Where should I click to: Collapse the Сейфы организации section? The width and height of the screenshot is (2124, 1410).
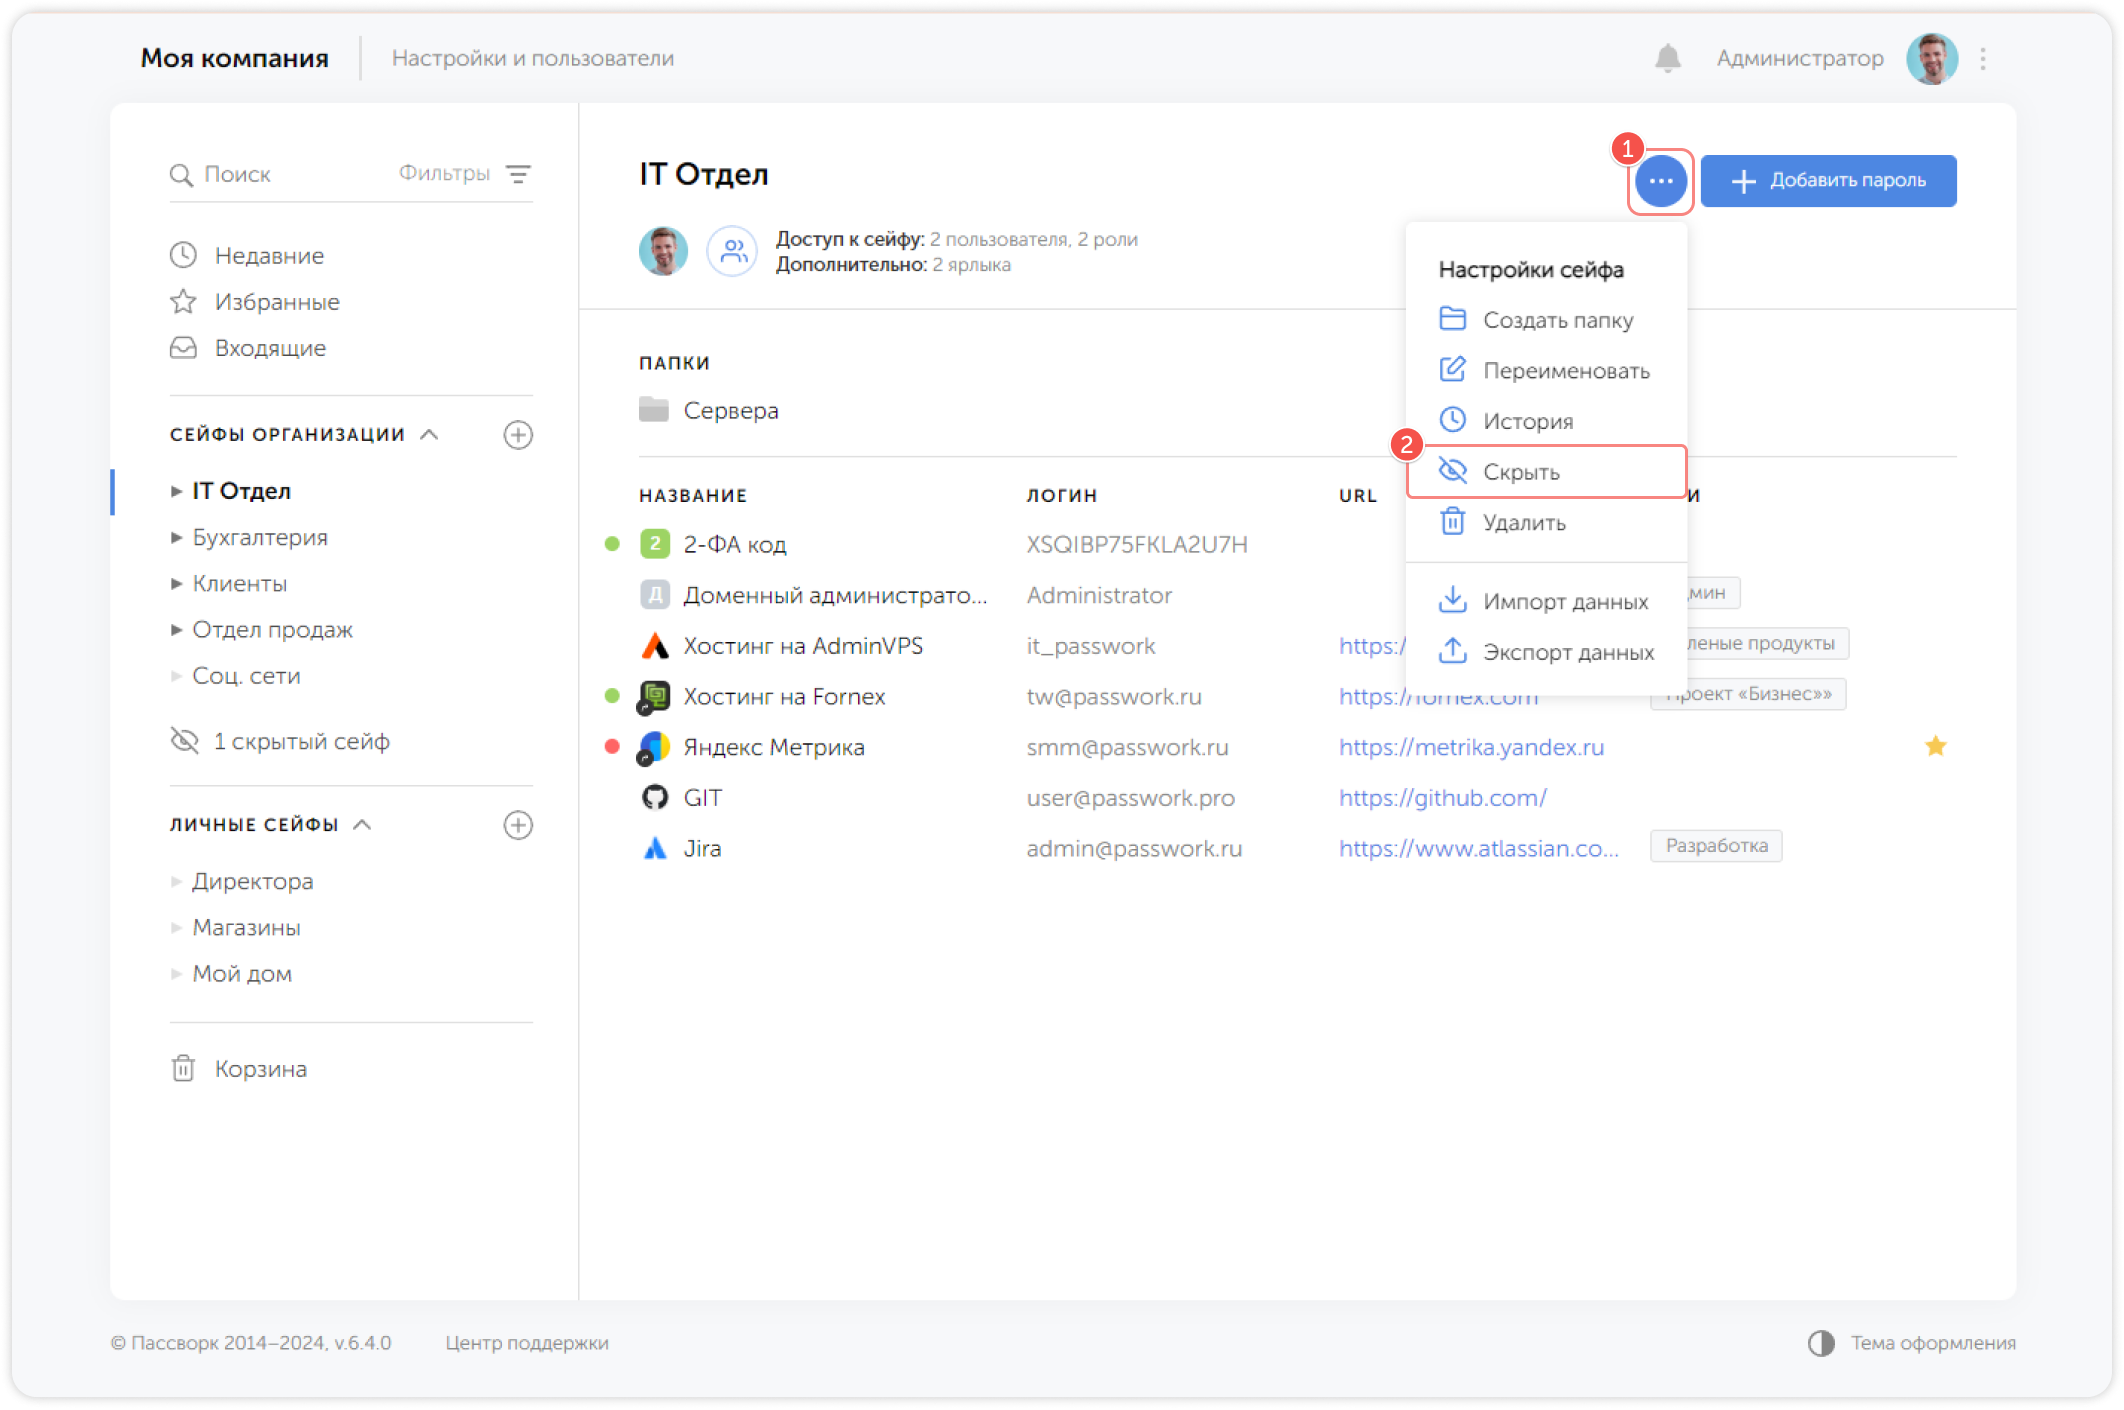pos(429,435)
